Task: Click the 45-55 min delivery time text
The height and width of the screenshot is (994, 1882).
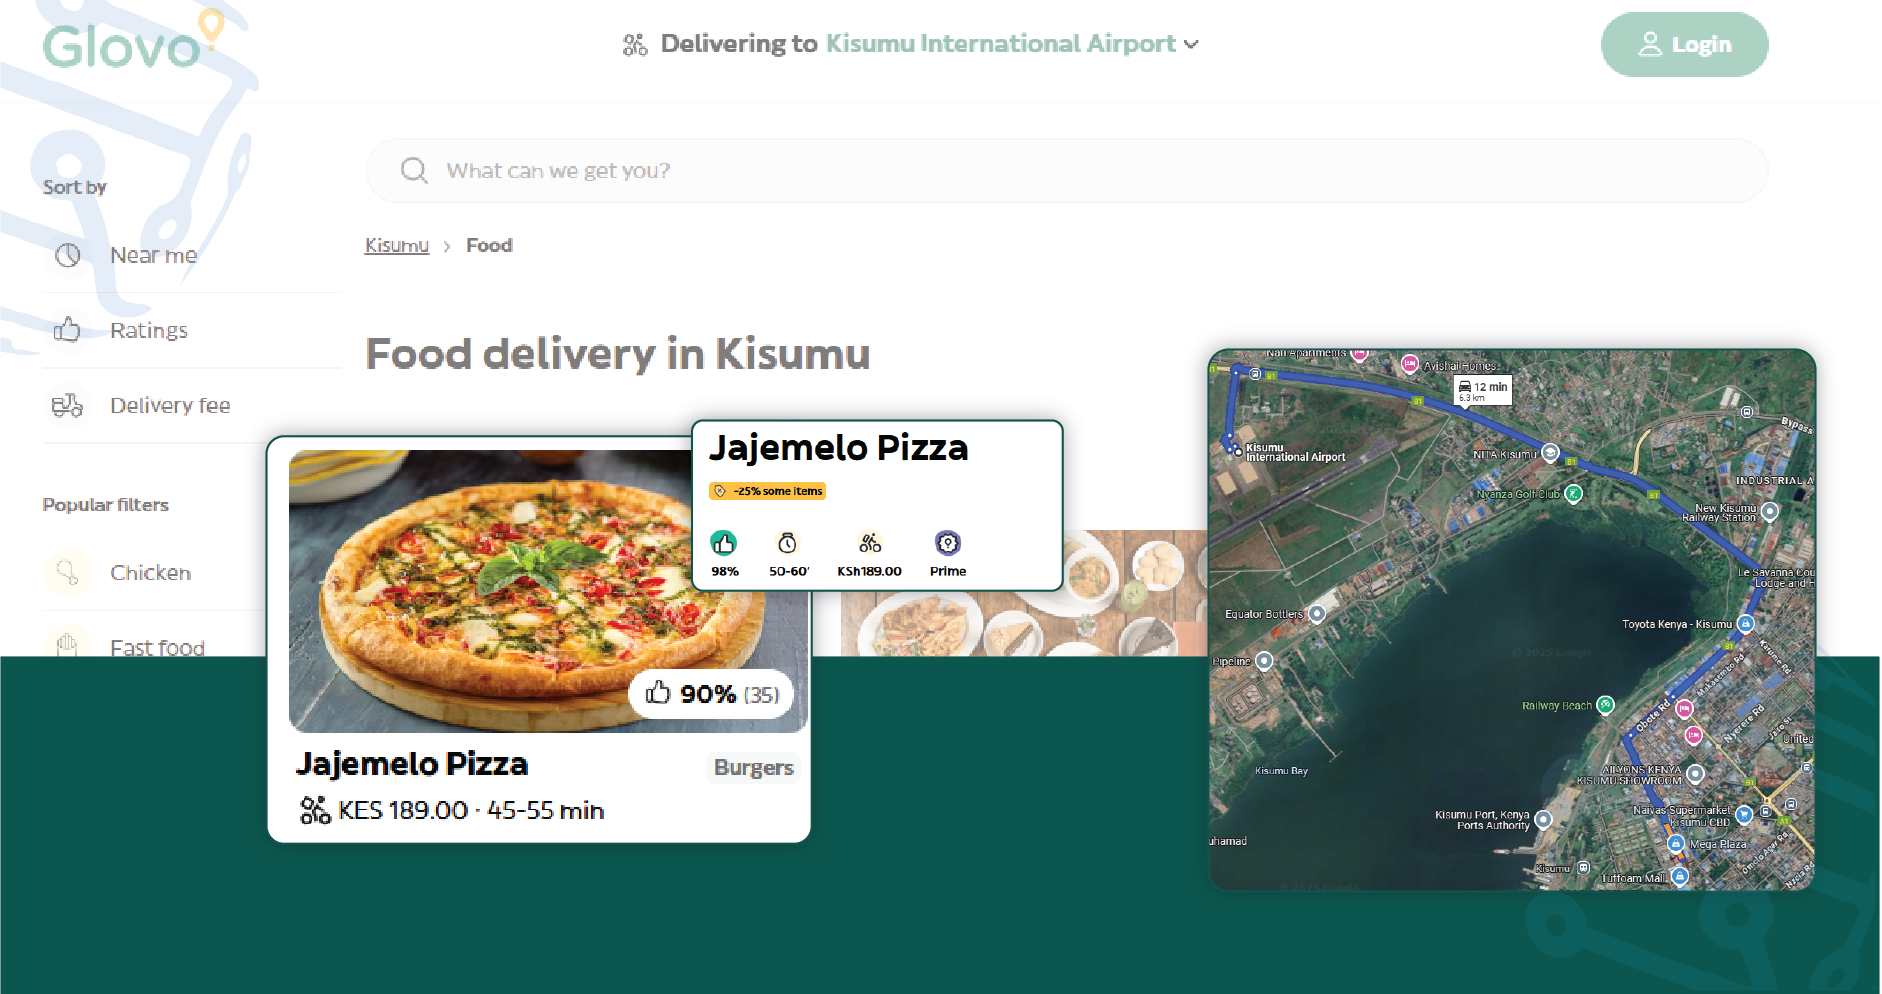Action: coord(546,811)
